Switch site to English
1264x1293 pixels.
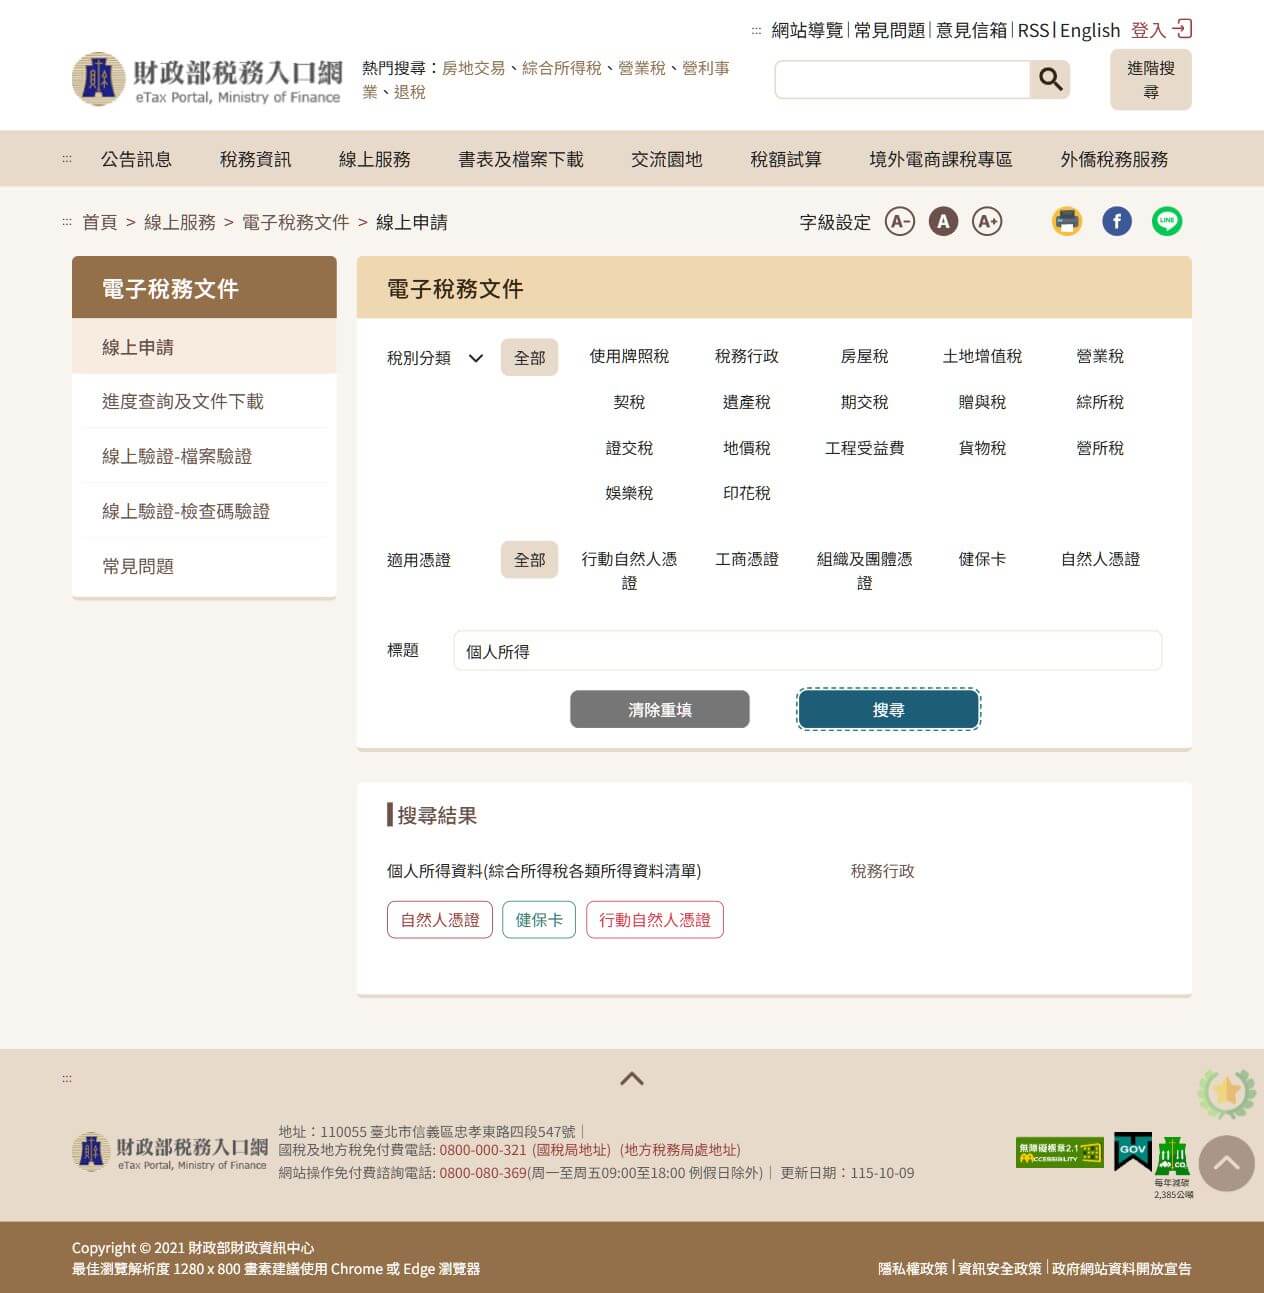1090,30
